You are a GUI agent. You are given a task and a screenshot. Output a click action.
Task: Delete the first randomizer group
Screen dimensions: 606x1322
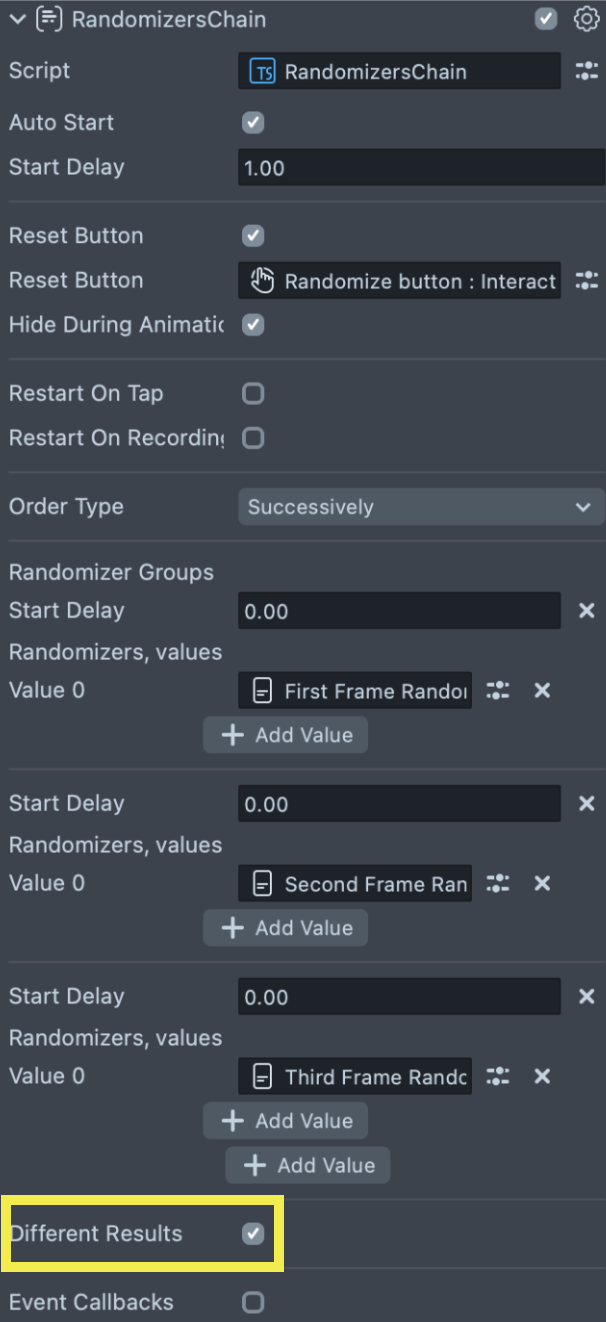587,610
